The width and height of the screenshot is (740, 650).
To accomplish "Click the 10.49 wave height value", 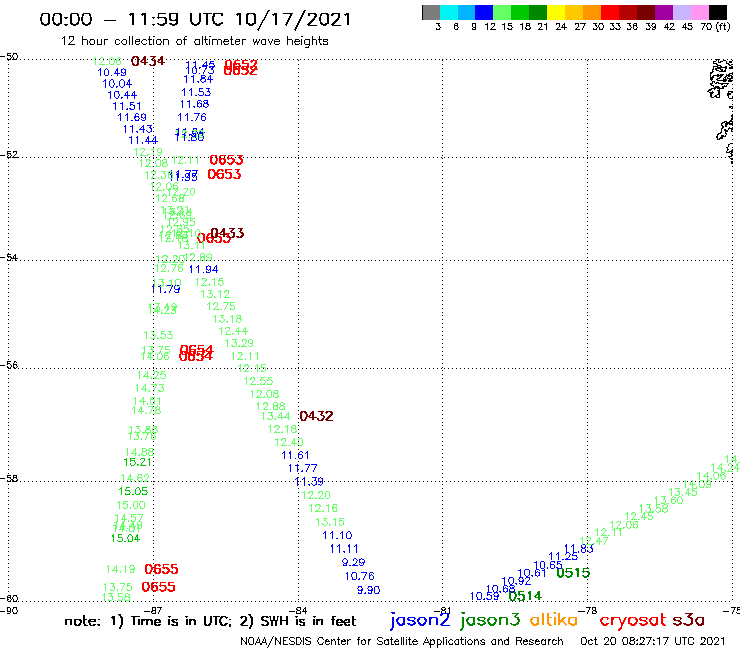I will coord(112,72).
